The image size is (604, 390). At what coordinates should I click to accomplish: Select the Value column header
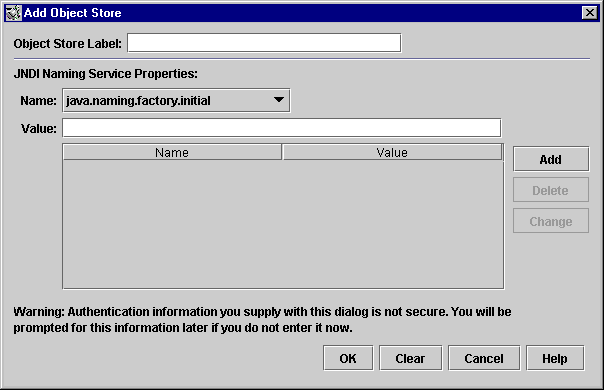(x=392, y=152)
